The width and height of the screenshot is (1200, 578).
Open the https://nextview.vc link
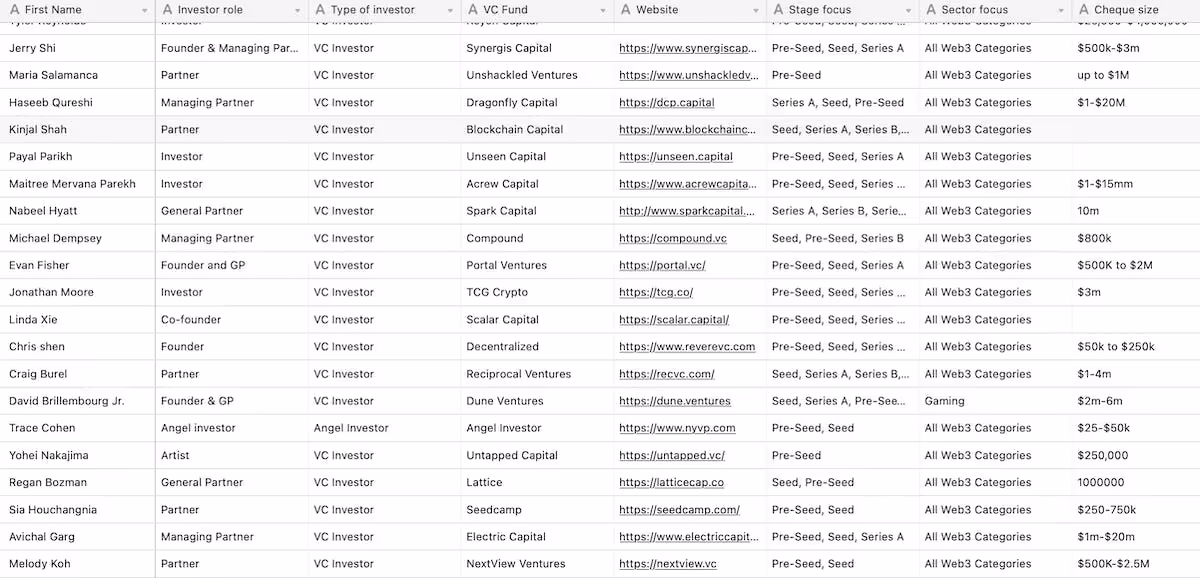668,564
